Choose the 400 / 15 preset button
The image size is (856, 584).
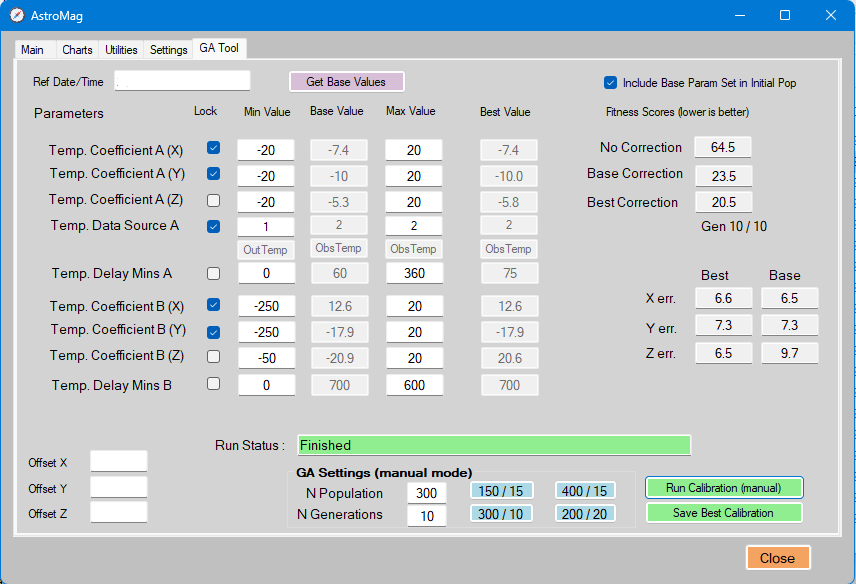586,490
